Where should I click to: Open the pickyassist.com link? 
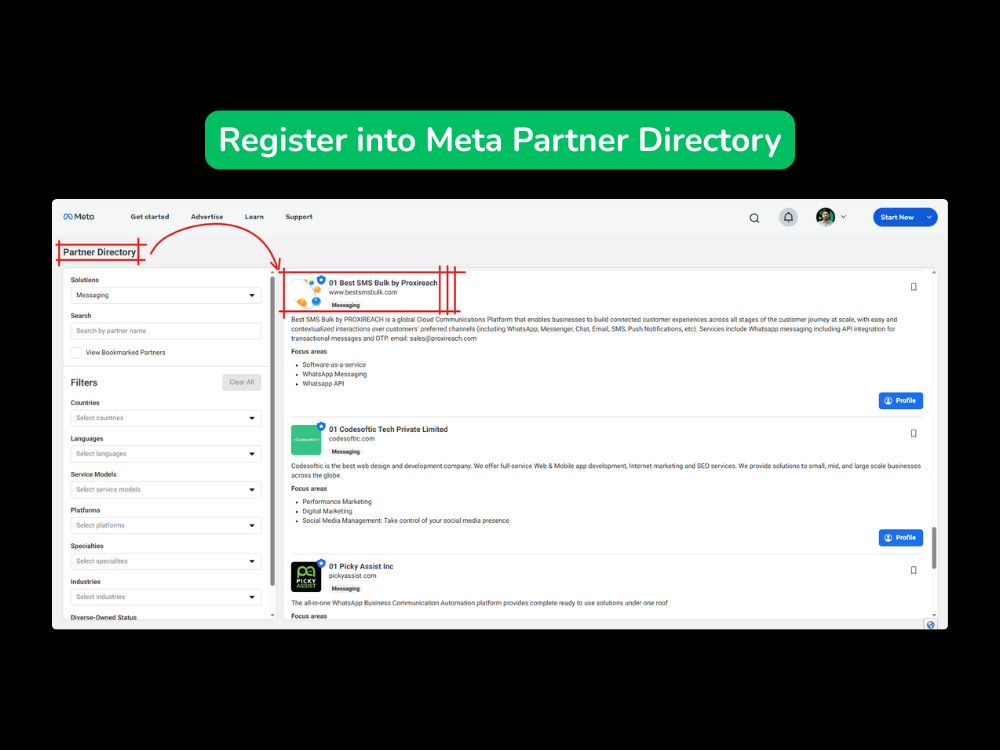coord(353,576)
